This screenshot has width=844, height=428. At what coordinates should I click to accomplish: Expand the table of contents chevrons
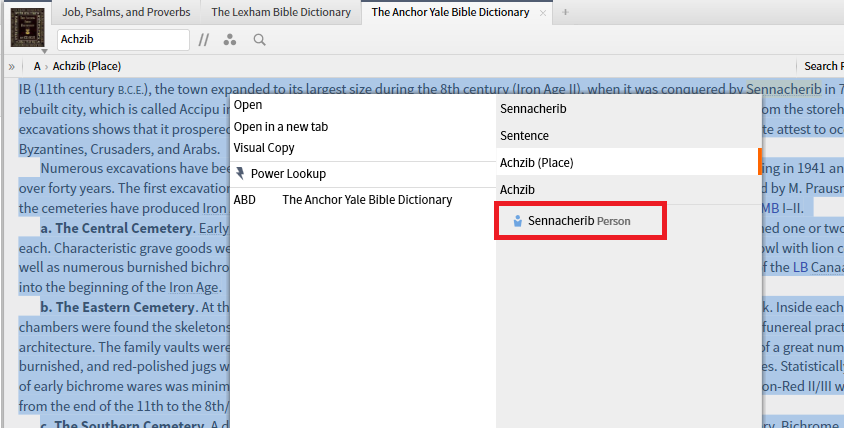point(11,66)
